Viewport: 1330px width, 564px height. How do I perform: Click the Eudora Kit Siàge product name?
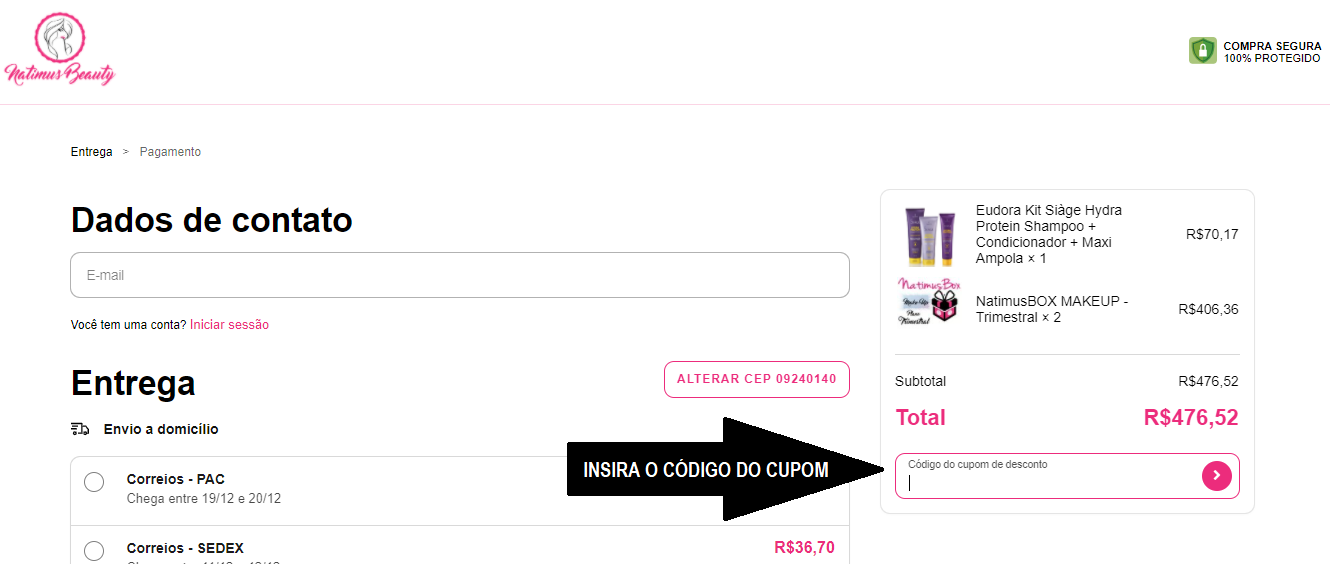tap(1048, 234)
